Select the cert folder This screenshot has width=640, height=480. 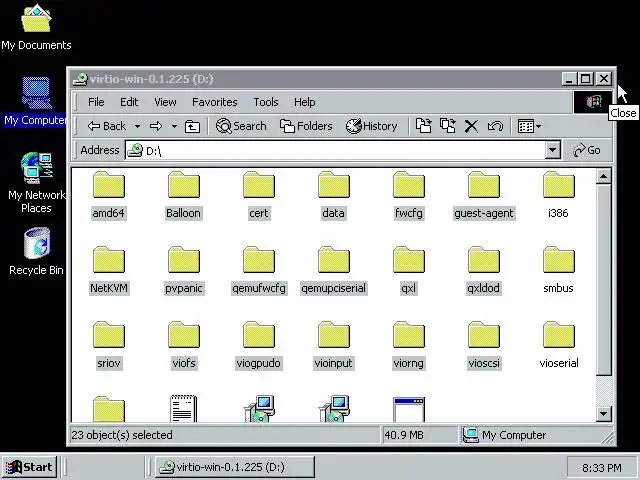tap(259, 196)
